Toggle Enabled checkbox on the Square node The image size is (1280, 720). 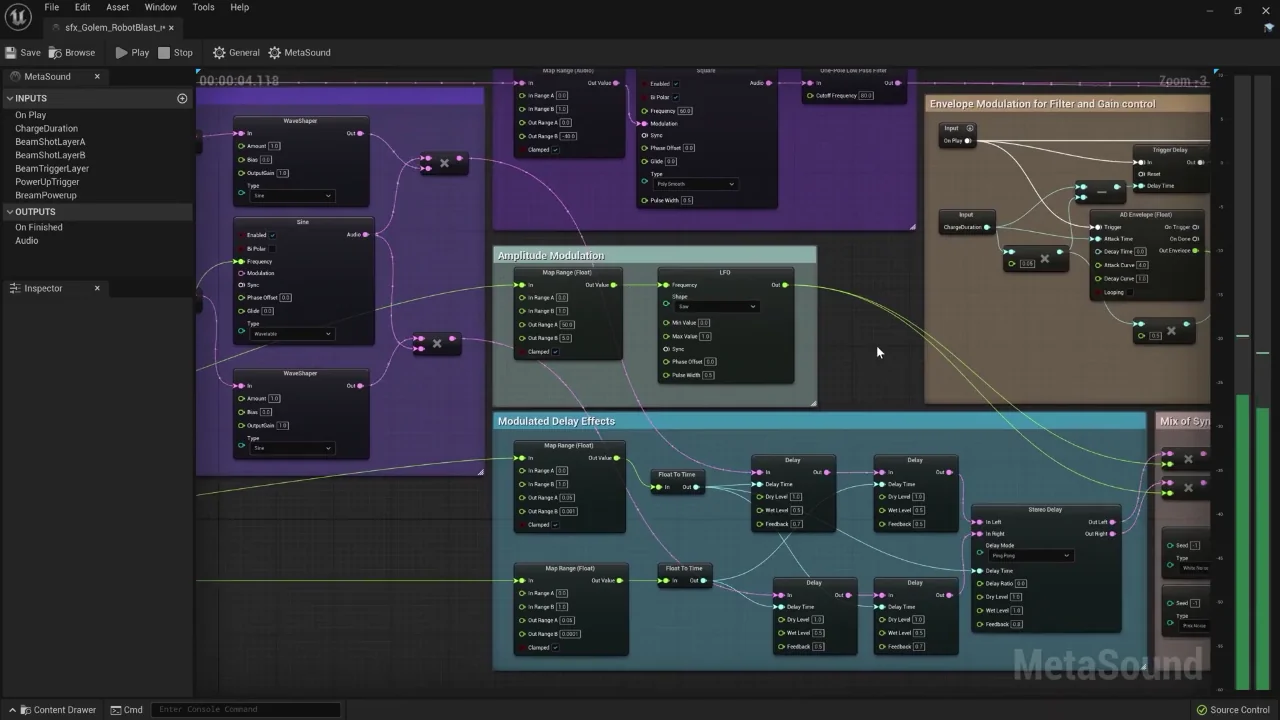click(x=676, y=84)
